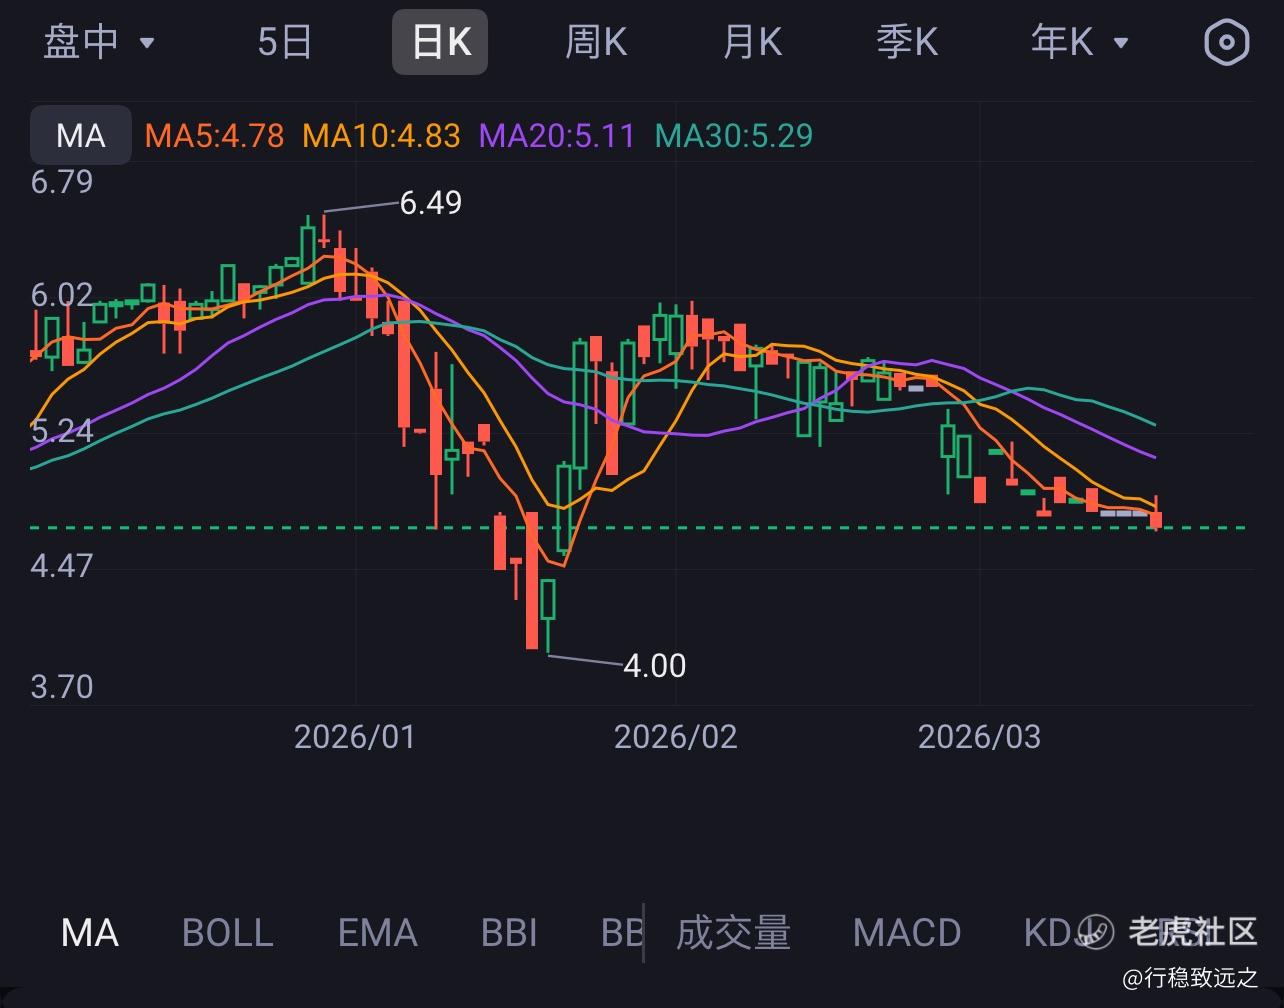Click the 4.47 price axis label
Screen dimensions: 1284x1008
click(x=62, y=566)
